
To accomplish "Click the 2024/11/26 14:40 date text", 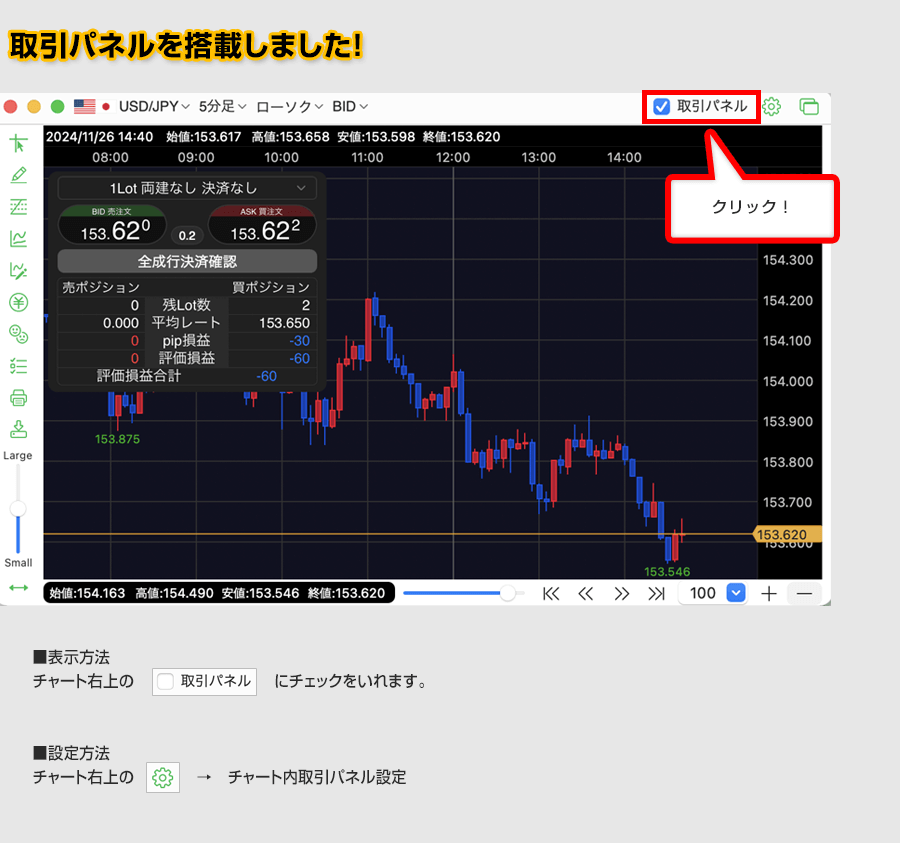I will pos(99,137).
